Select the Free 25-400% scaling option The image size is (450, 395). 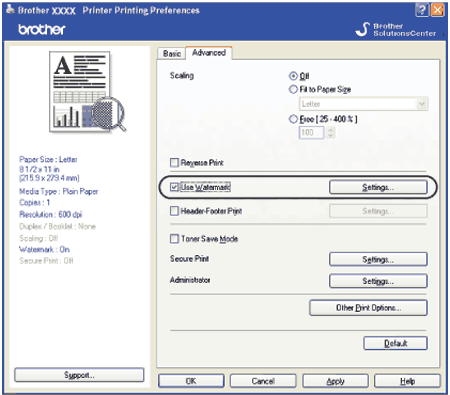click(293, 119)
